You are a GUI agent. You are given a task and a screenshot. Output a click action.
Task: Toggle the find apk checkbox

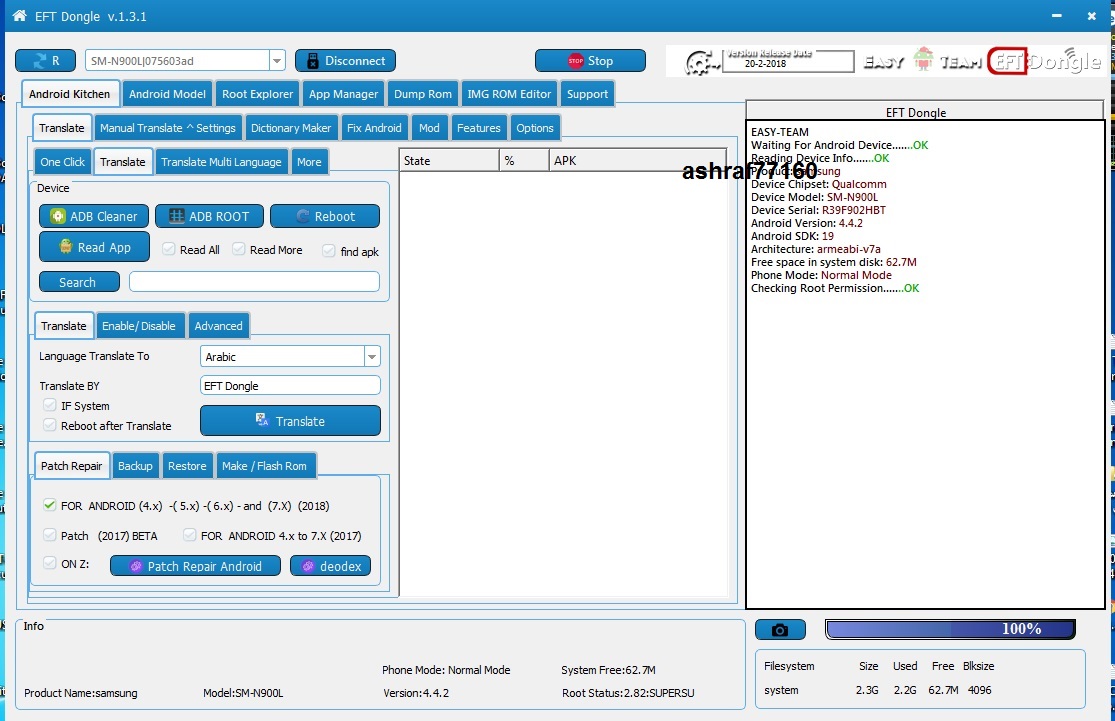point(329,251)
